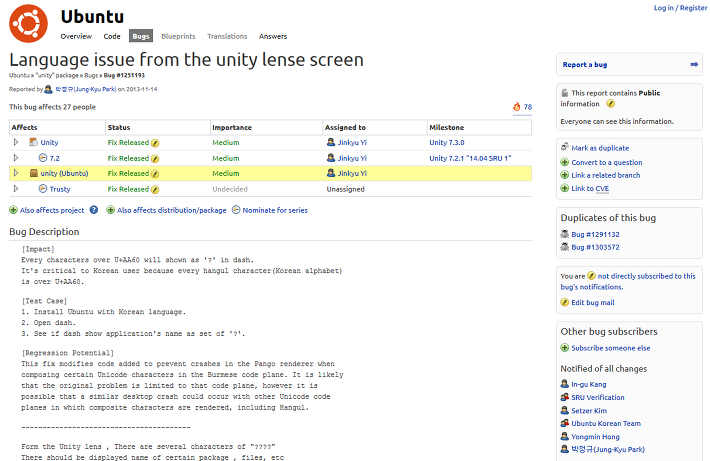Click the Unassigned cell in Trusty row
Screen dimensions: 710x461
[x=345, y=189]
